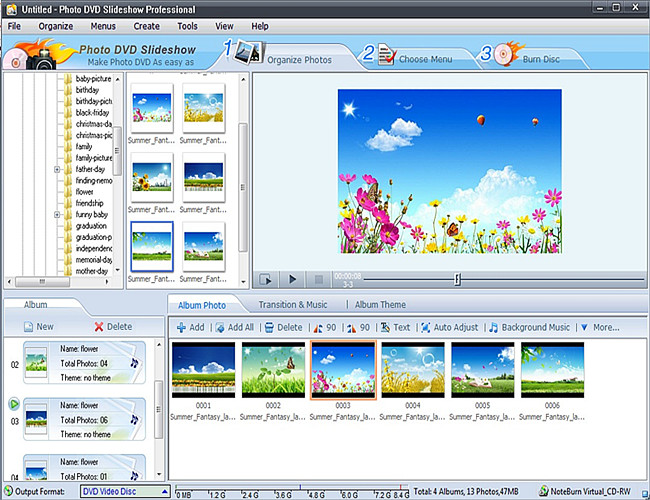Open the Create menu
This screenshot has width=650, height=500.
click(x=146, y=26)
